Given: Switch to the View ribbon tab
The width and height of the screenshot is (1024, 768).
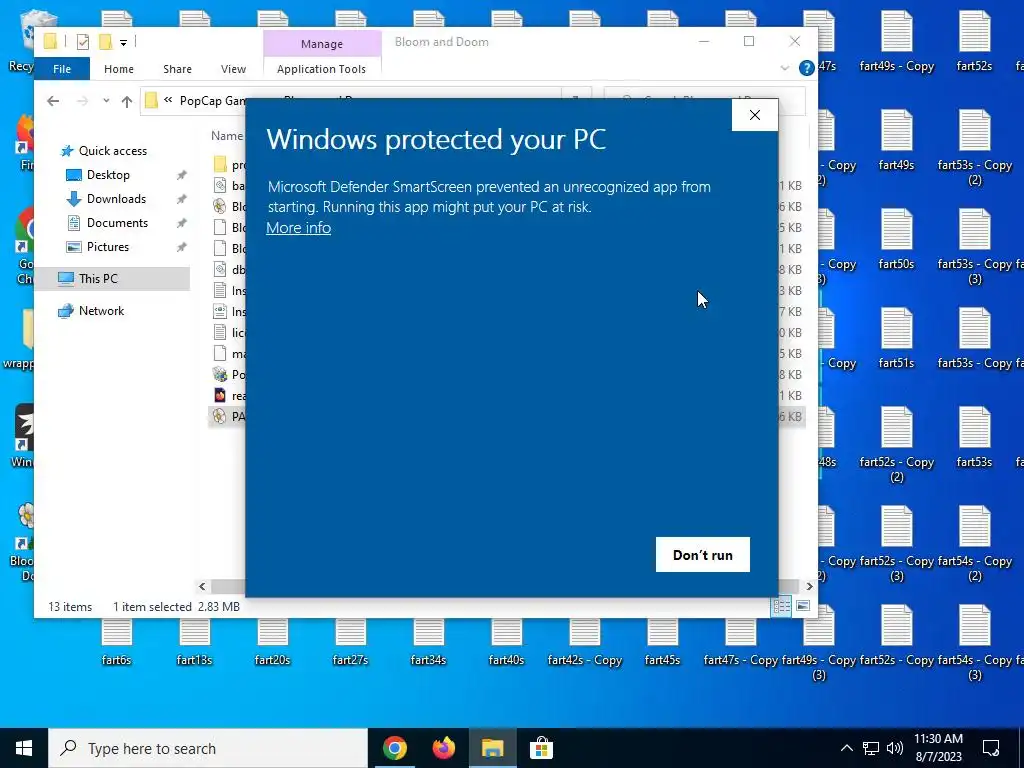Looking at the screenshot, I should coord(233,69).
